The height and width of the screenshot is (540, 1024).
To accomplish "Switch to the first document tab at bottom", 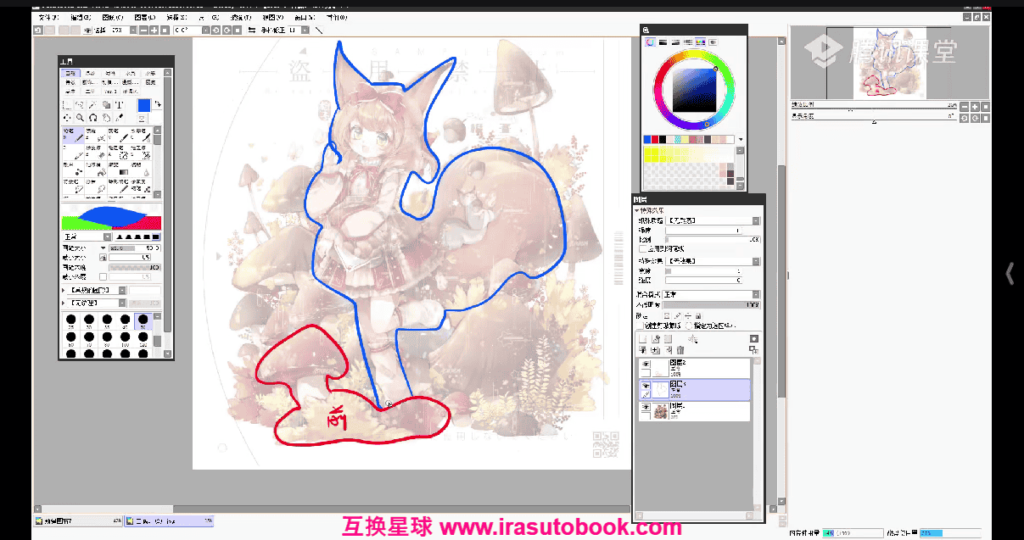I will 78,521.
